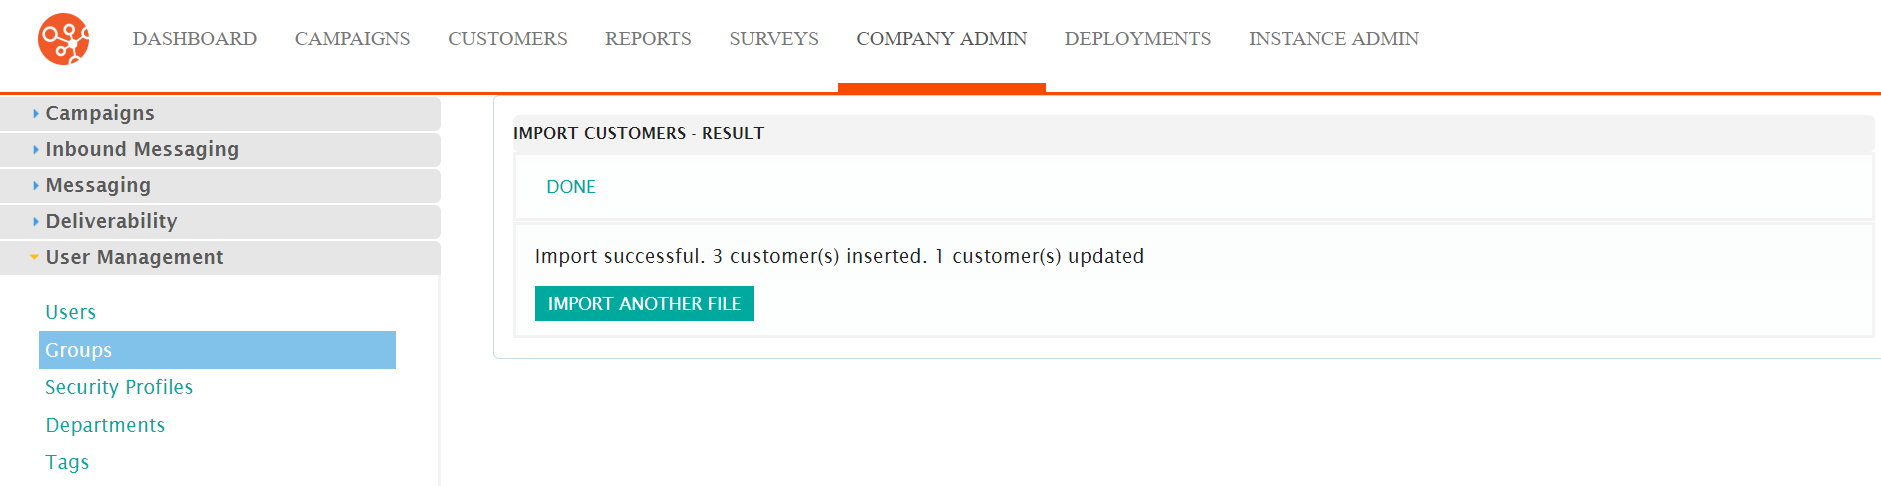The width and height of the screenshot is (1881, 486).
Task: Open the Dashboard tab
Action: (195, 39)
